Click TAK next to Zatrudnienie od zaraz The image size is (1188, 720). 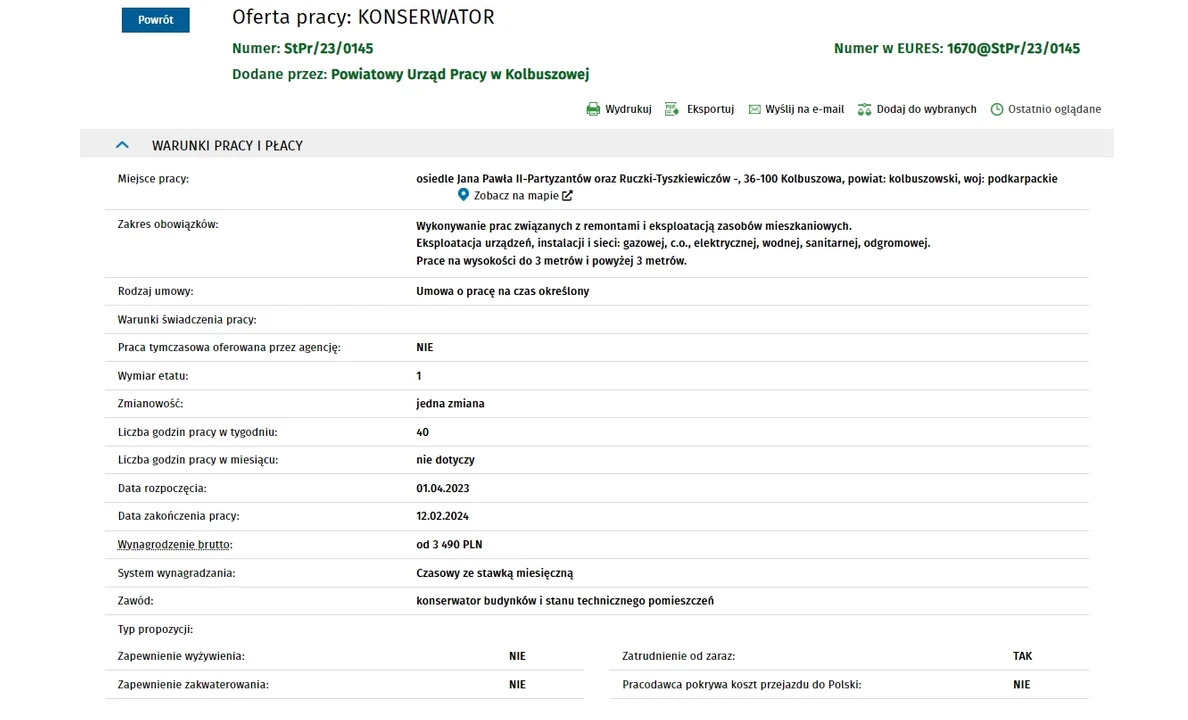(x=1022, y=656)
